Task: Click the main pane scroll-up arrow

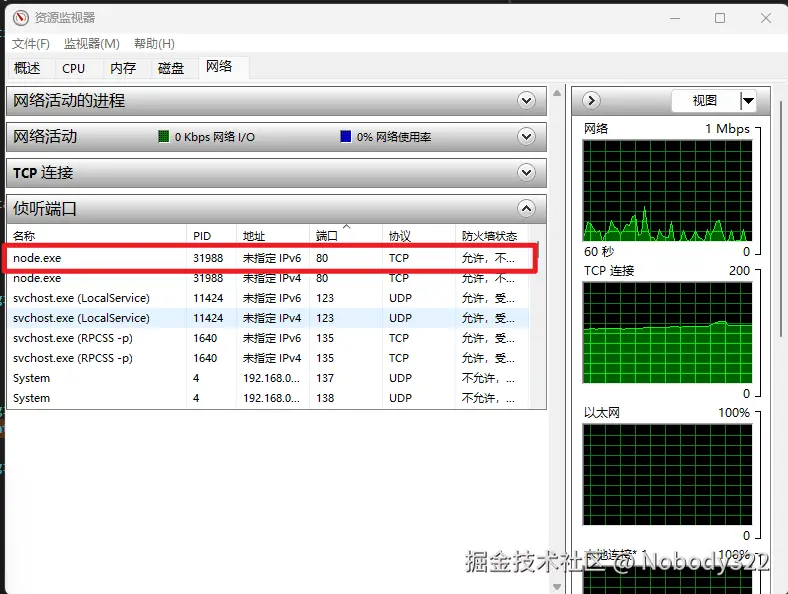Action: pos(557,93)
